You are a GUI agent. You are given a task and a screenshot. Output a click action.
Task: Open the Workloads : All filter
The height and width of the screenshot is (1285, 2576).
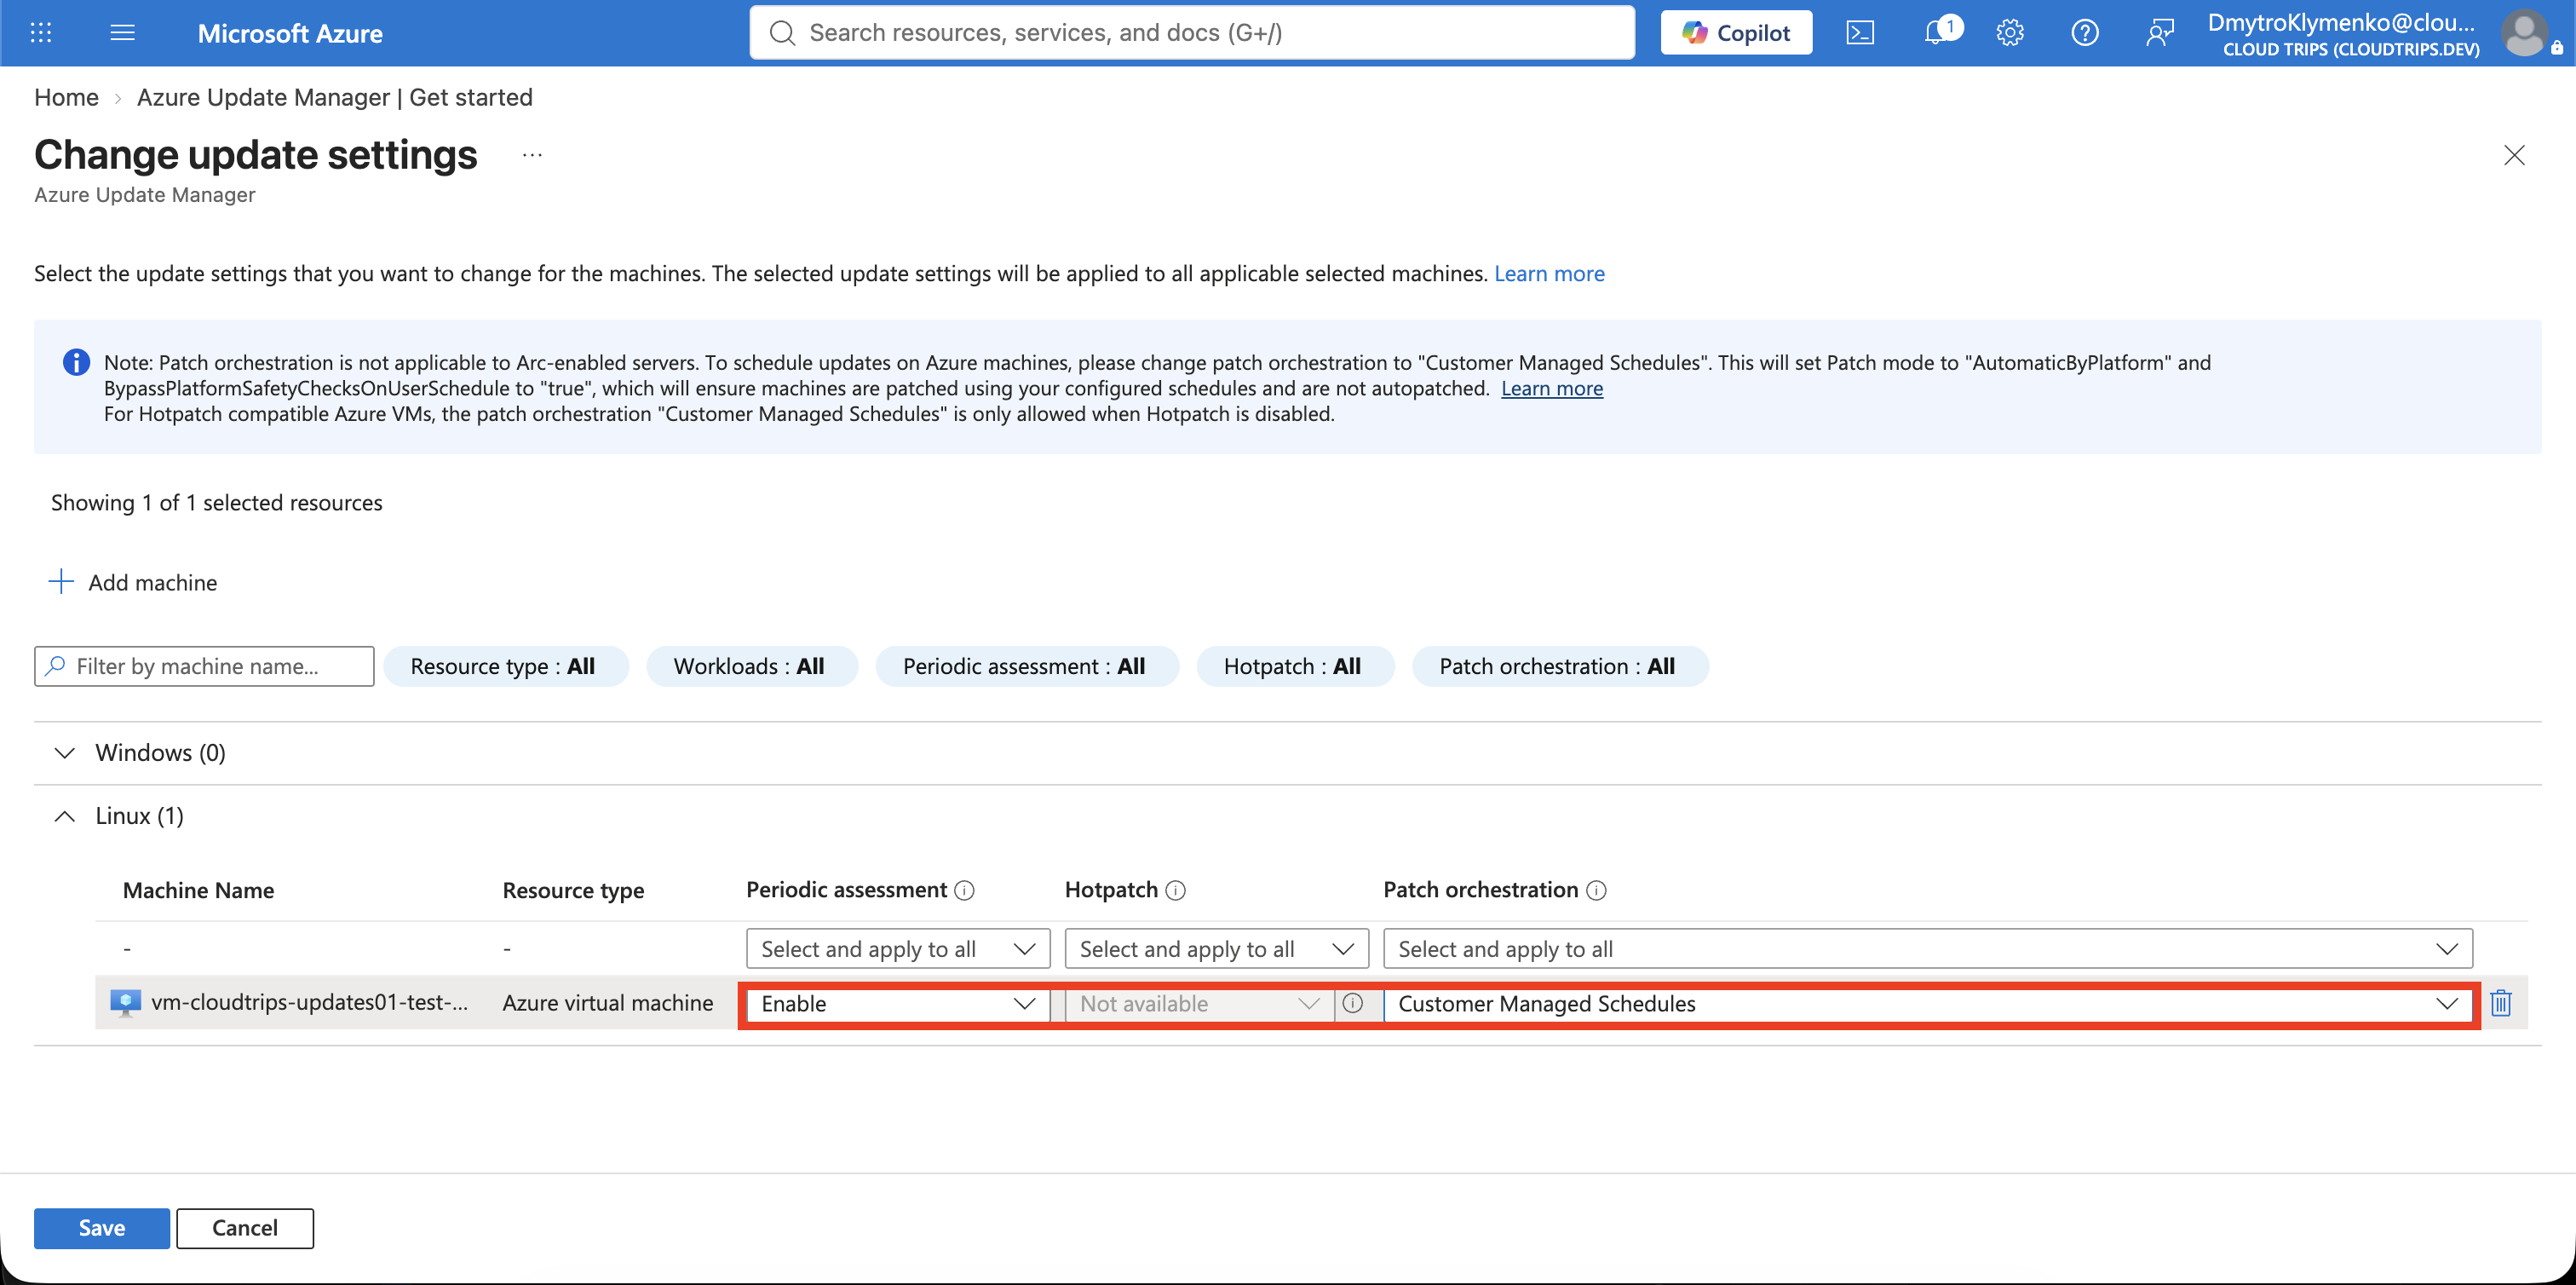point(751,666)
